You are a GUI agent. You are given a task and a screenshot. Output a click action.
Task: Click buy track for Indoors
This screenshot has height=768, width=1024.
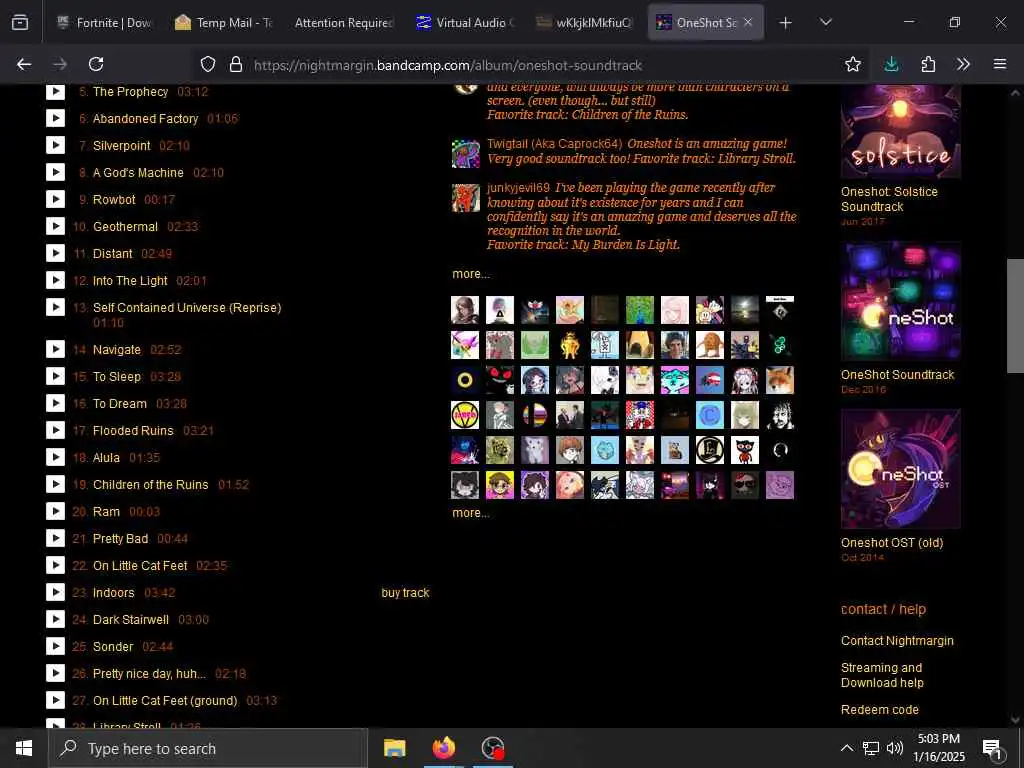pos(406,592)
